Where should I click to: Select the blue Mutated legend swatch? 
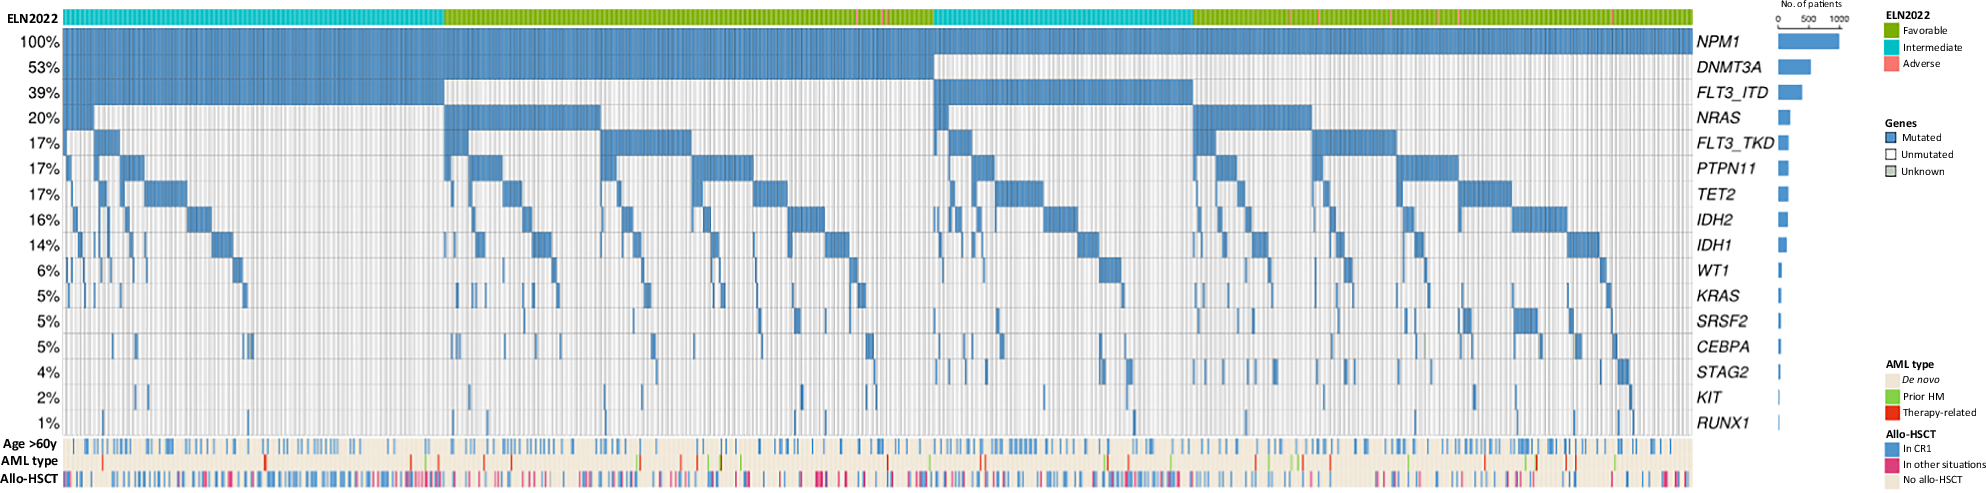1891,138
